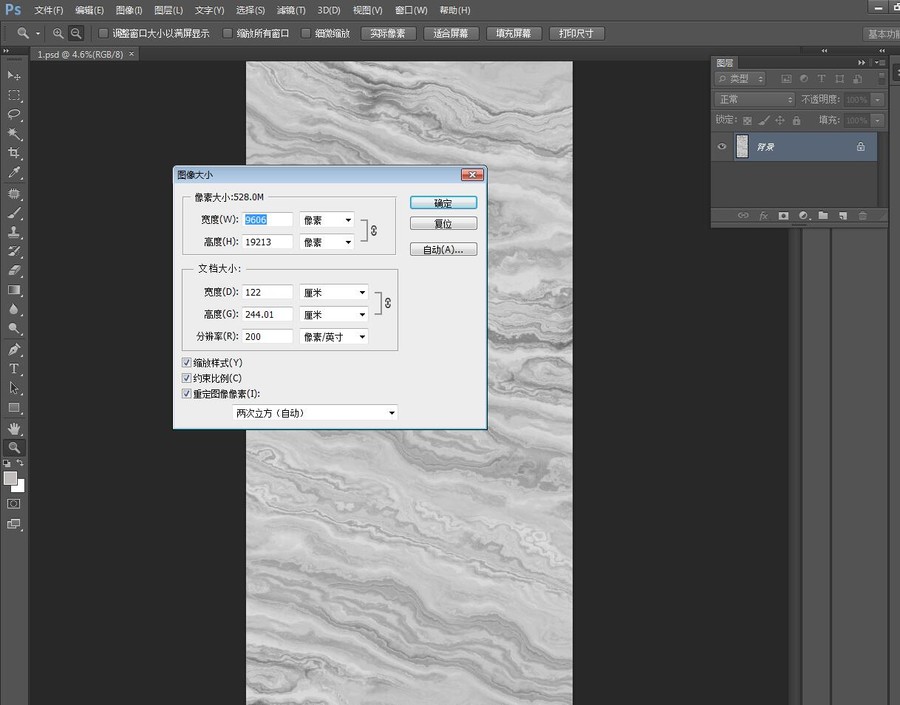This screenshot has width=900, height=705.
Task: Add a layer mask
Action: coord(783,215)
